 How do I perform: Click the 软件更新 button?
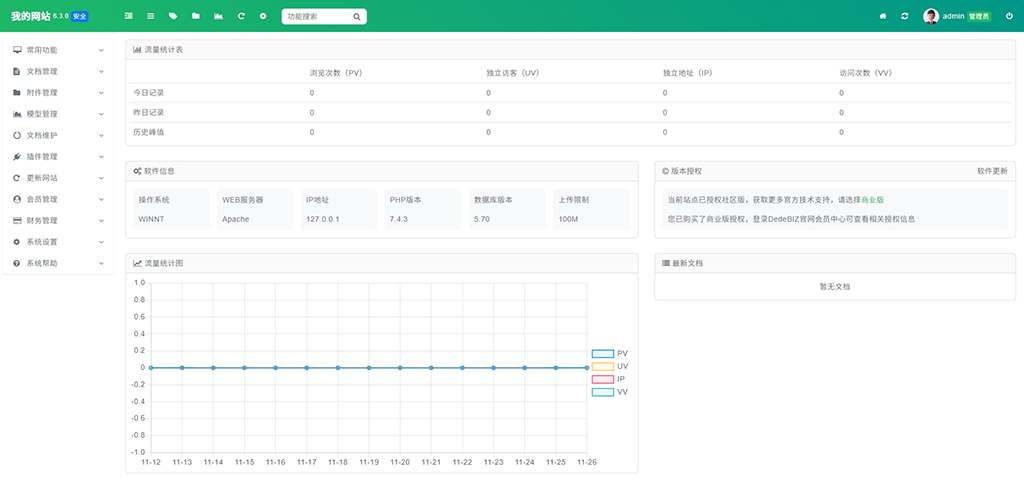click(x=992, y=171)
